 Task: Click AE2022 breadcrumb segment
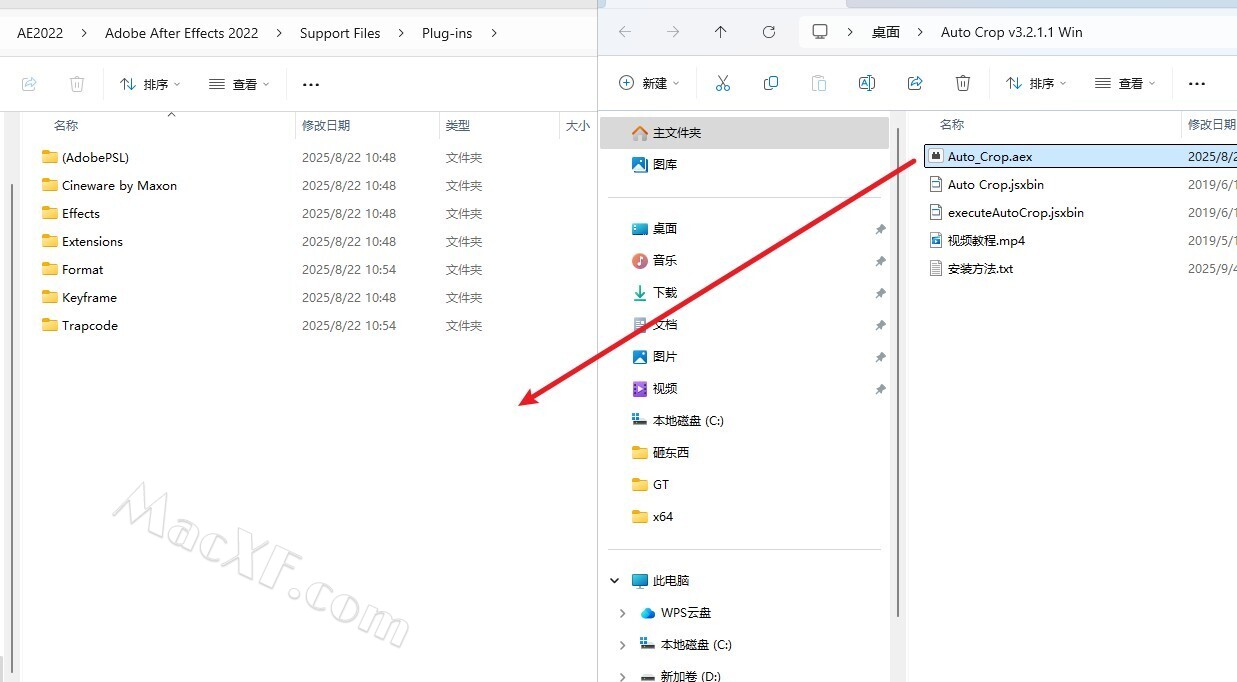[40, 33]
